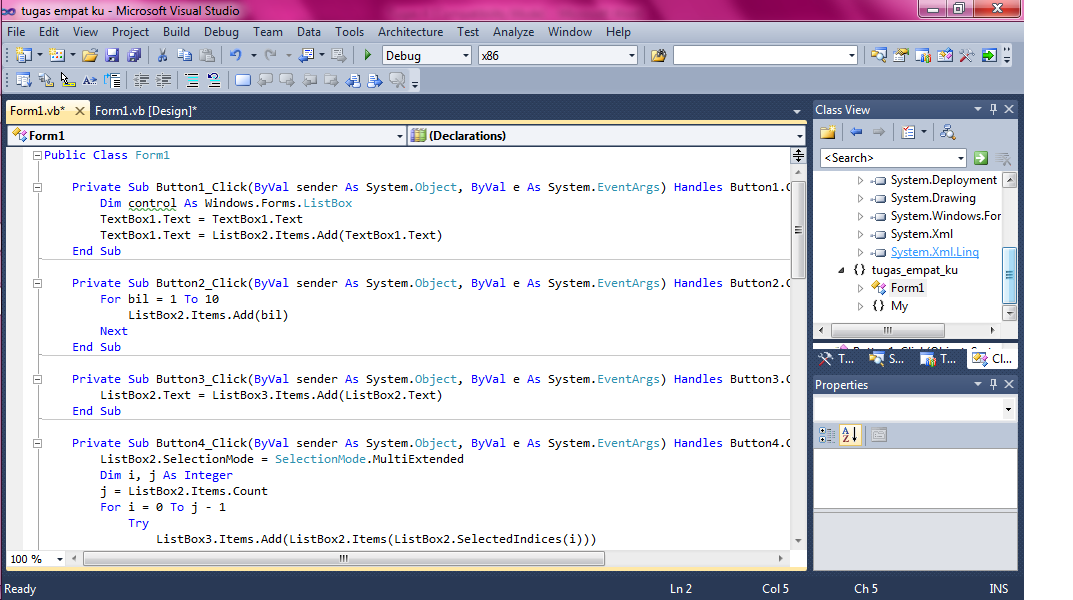The image size is (1073, 600).
Task: Click the Open File folder icon
Action: (90, 55)
